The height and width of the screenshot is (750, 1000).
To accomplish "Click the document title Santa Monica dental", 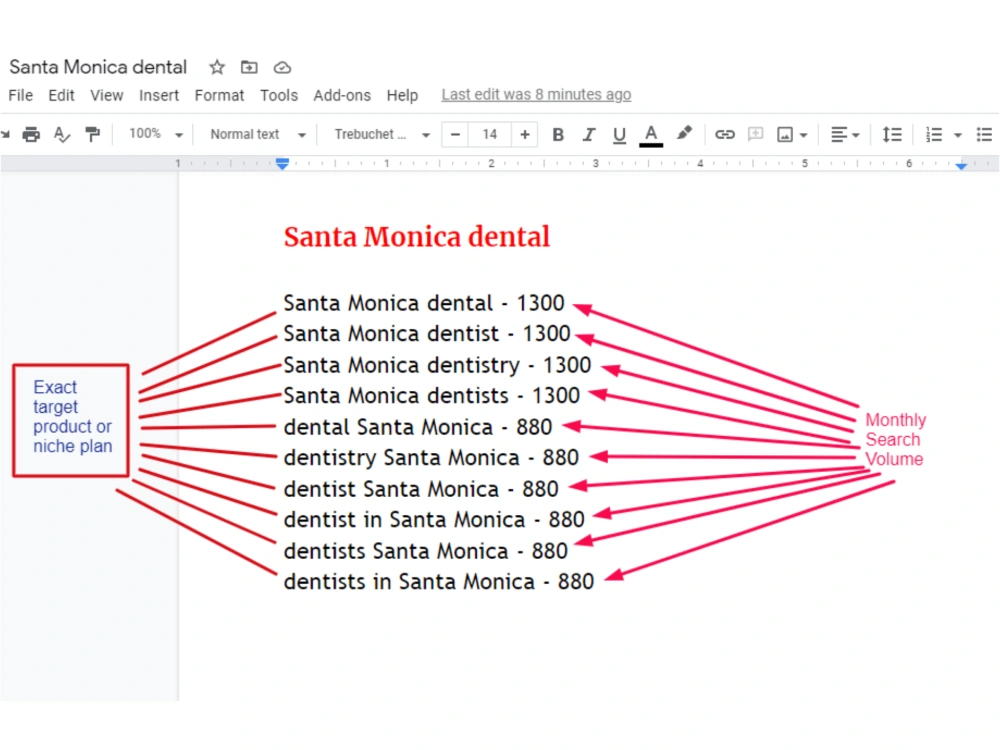I will (x=98, y=67).
